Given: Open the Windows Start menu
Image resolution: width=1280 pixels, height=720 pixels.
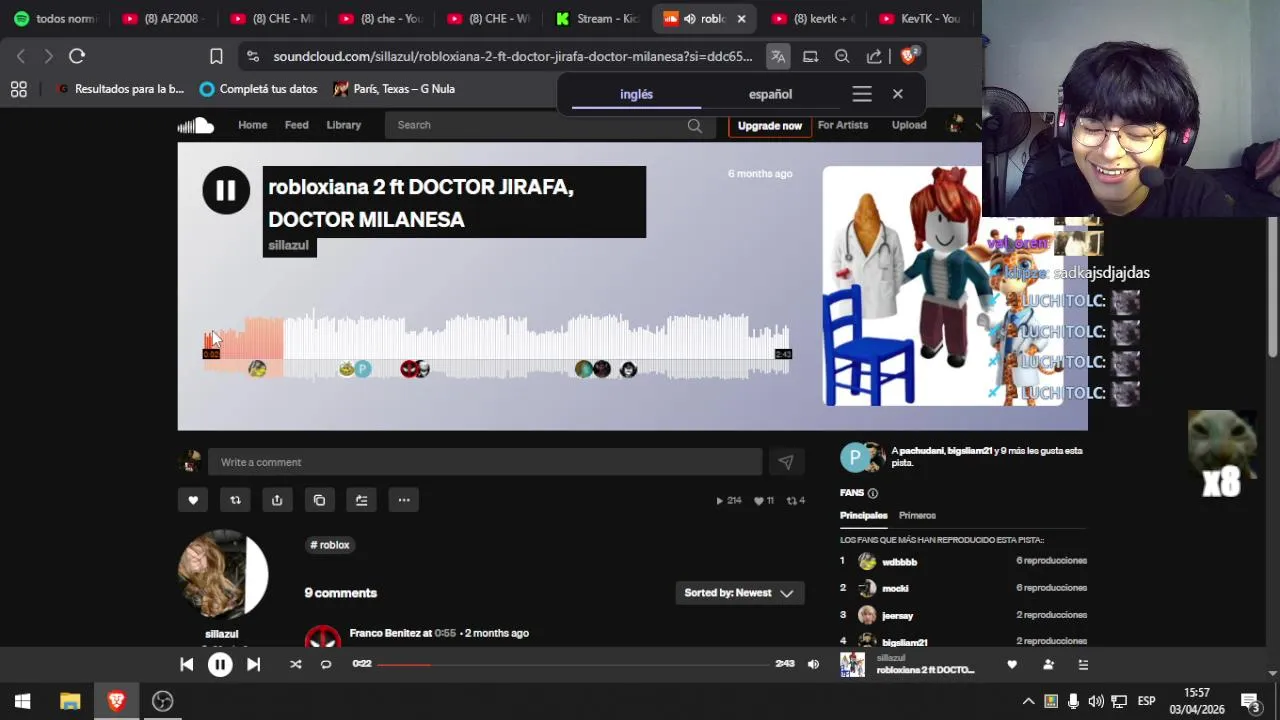Looking at the screenshot, I should [x=22, y=701].
